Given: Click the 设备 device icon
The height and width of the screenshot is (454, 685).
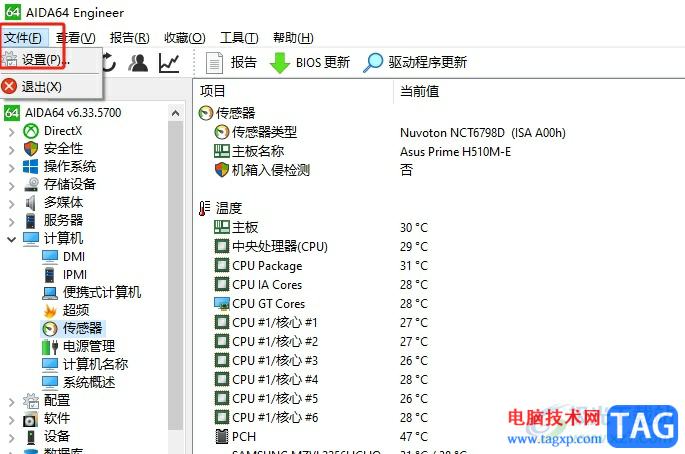Looking at the screenshot, I should click(x=31, y=437).
